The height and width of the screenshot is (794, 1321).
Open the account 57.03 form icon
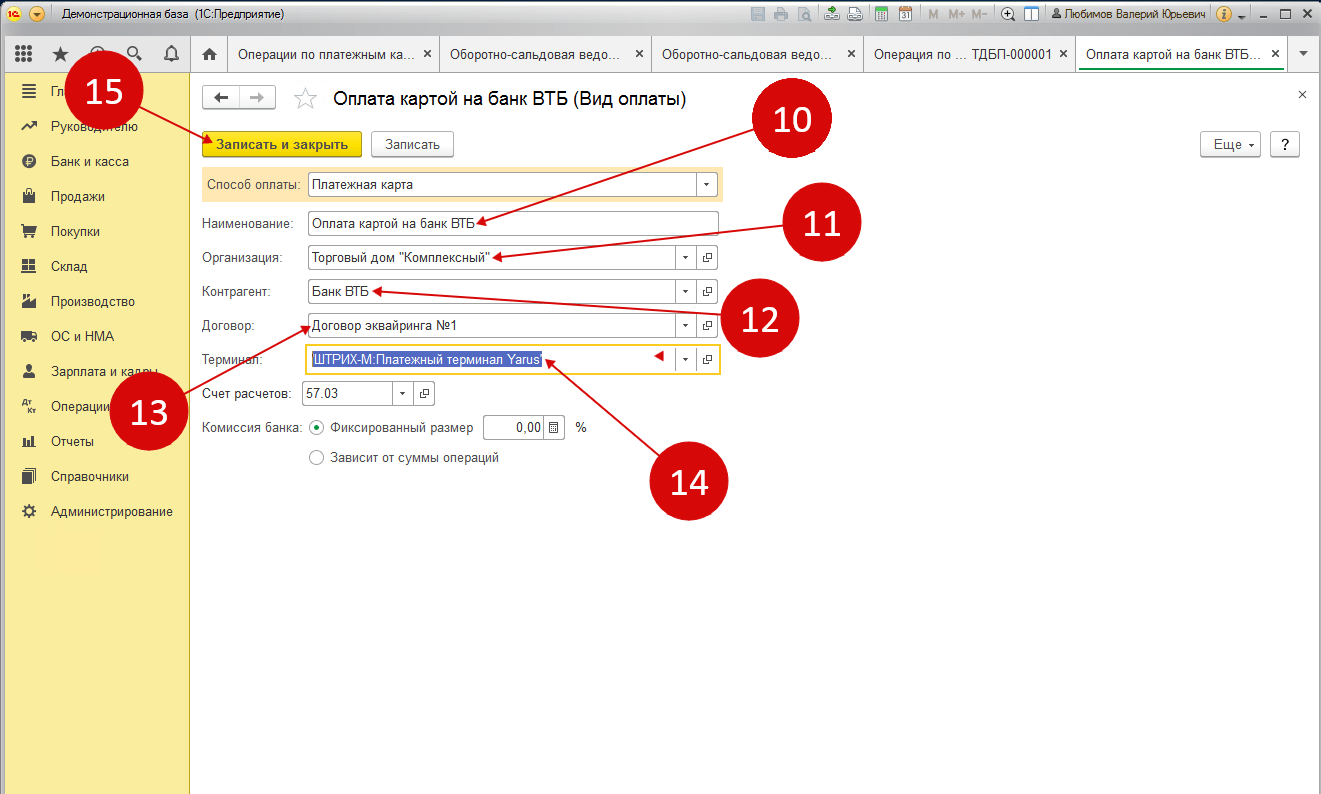[x=424, y=393]
